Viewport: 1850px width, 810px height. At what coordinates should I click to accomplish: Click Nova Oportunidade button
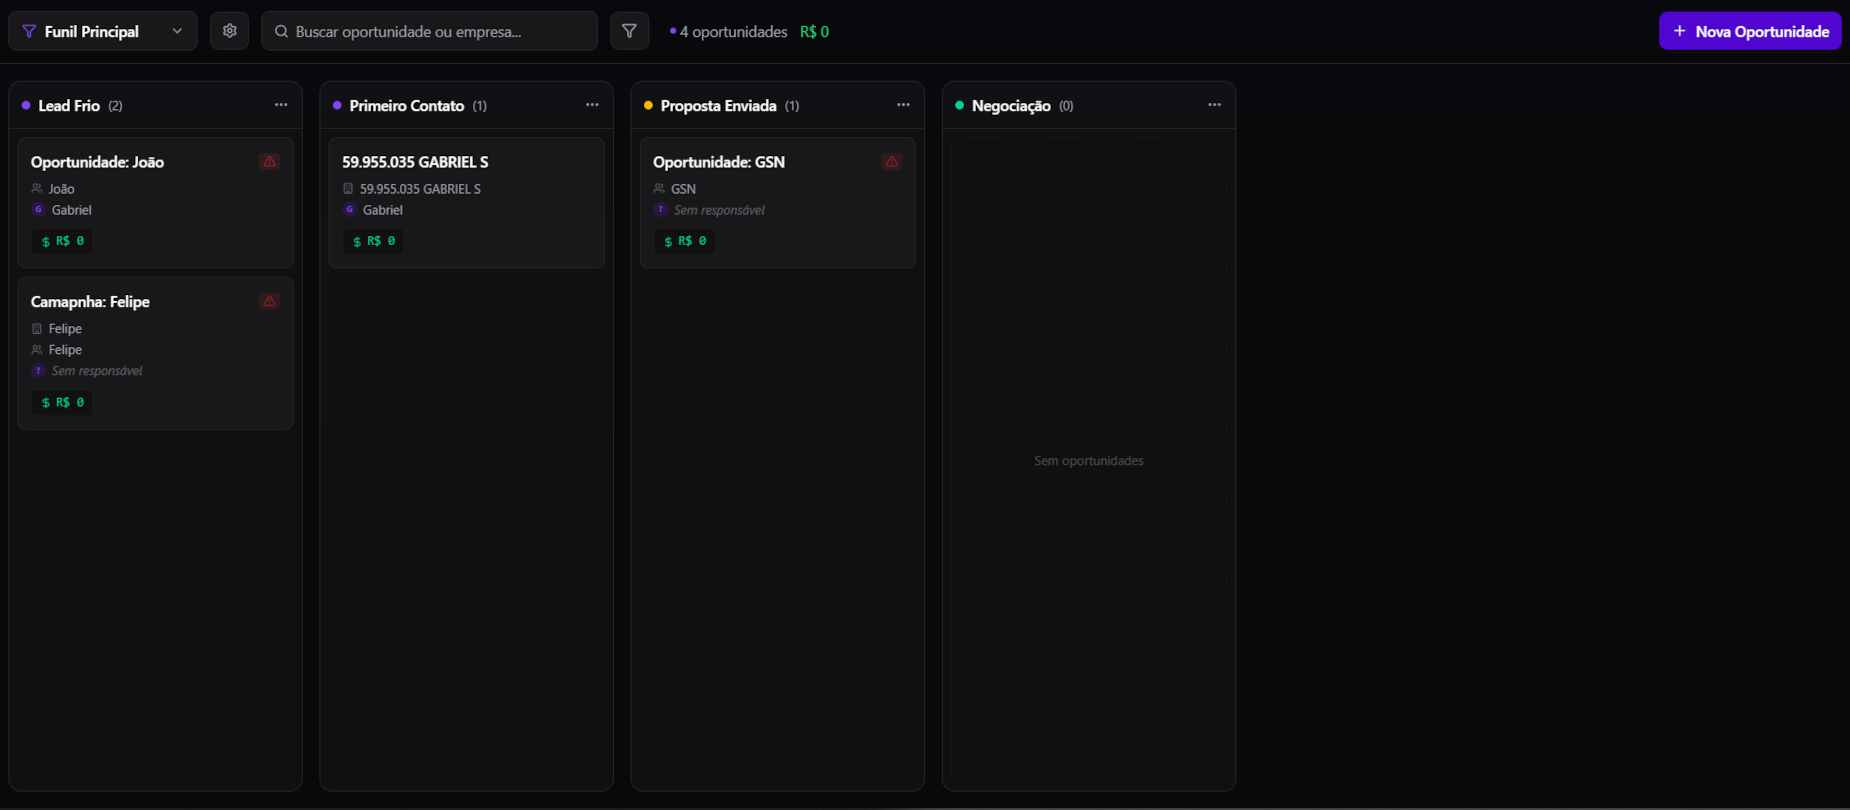[1749, 31]
